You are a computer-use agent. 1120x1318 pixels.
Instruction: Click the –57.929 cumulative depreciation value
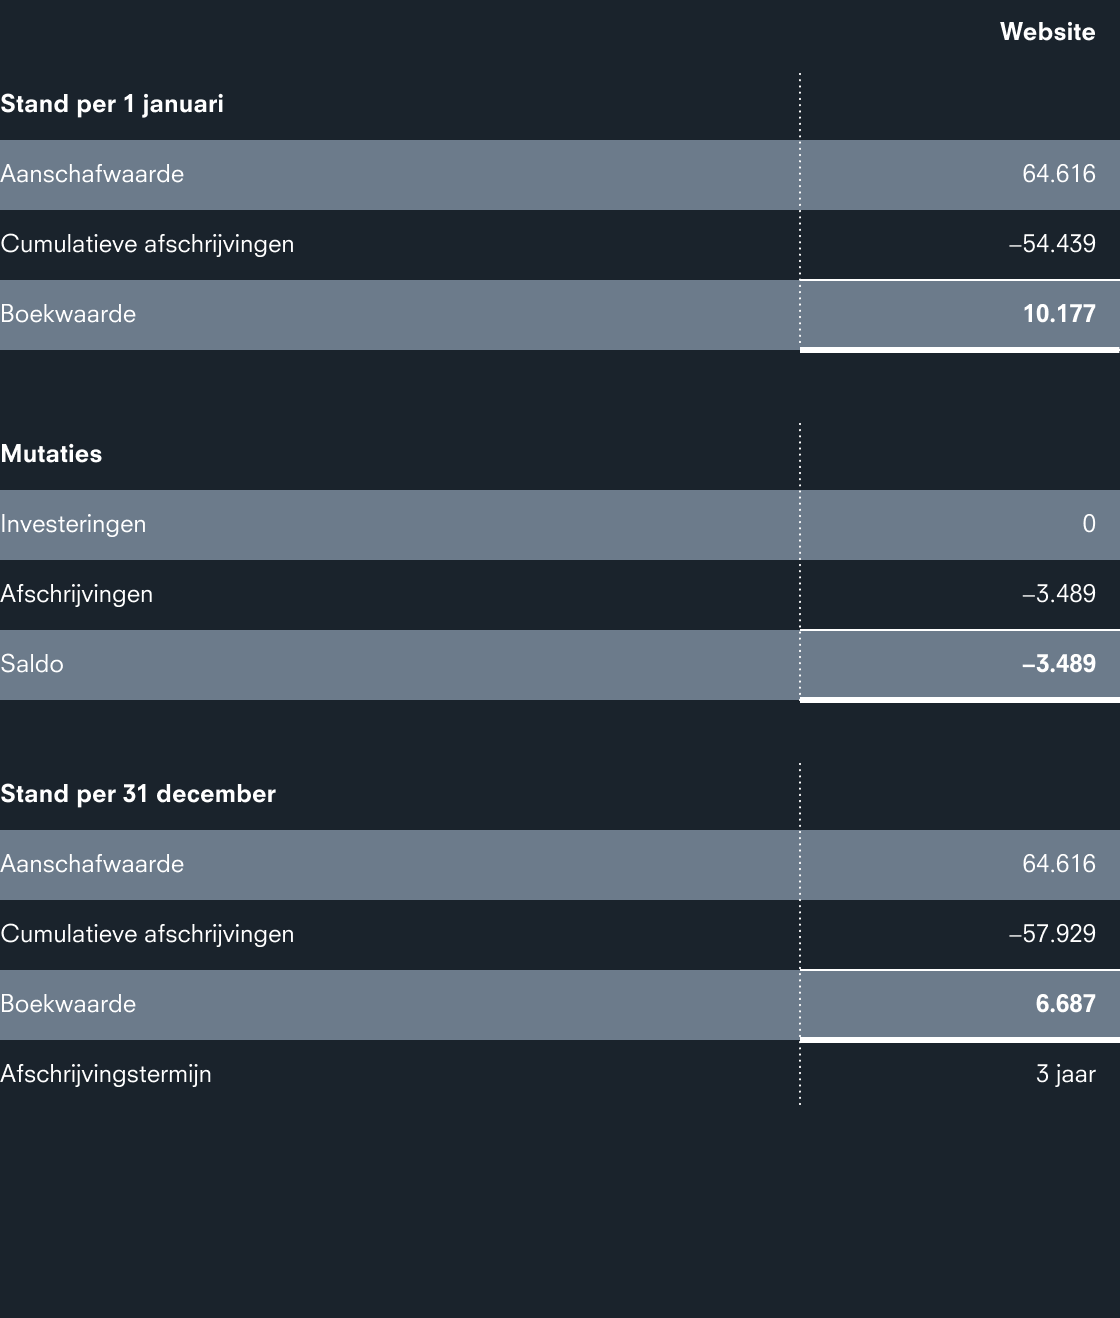[x=1052, y=934]
